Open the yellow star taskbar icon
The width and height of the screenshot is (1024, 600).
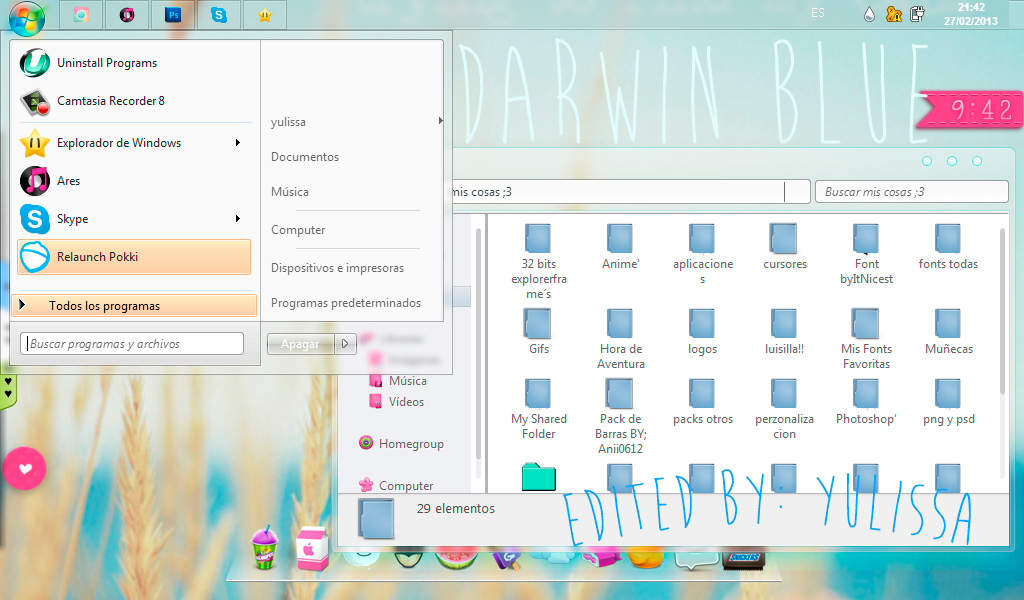coord(264,15)
